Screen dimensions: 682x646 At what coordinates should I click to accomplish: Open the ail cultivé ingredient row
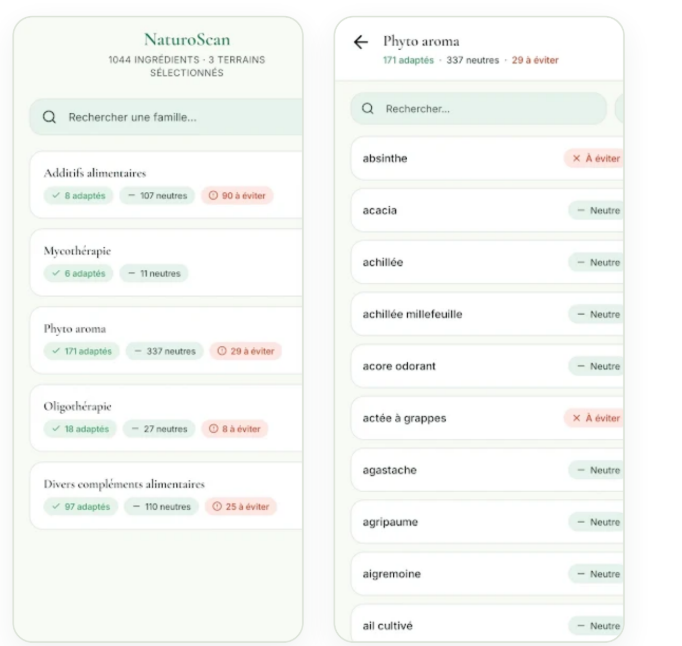point(487,623)
